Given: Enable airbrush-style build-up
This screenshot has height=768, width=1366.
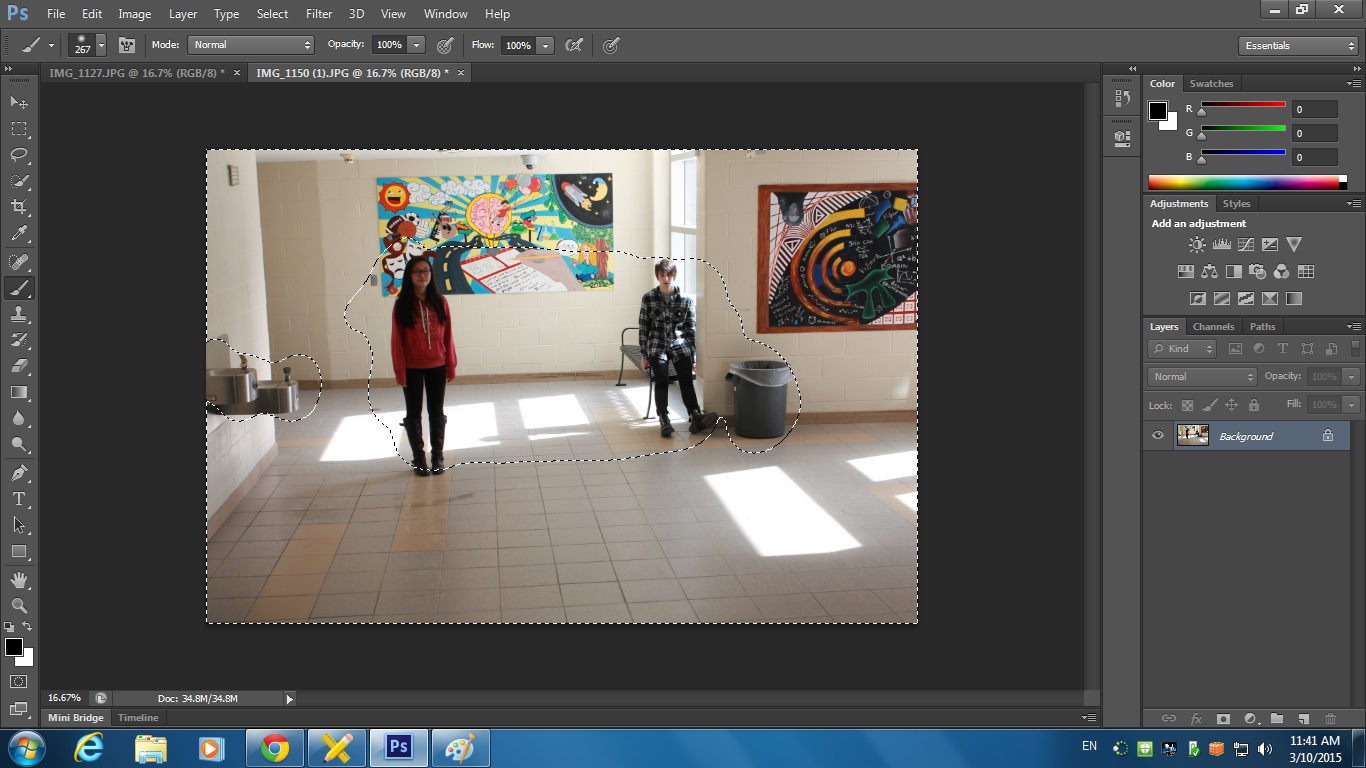Looking at the screenshot, I should click(x=574, y=45).
